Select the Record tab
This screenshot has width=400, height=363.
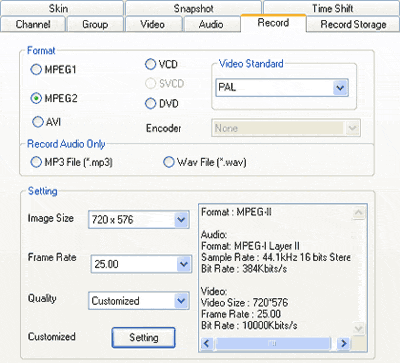coord(273,23)
